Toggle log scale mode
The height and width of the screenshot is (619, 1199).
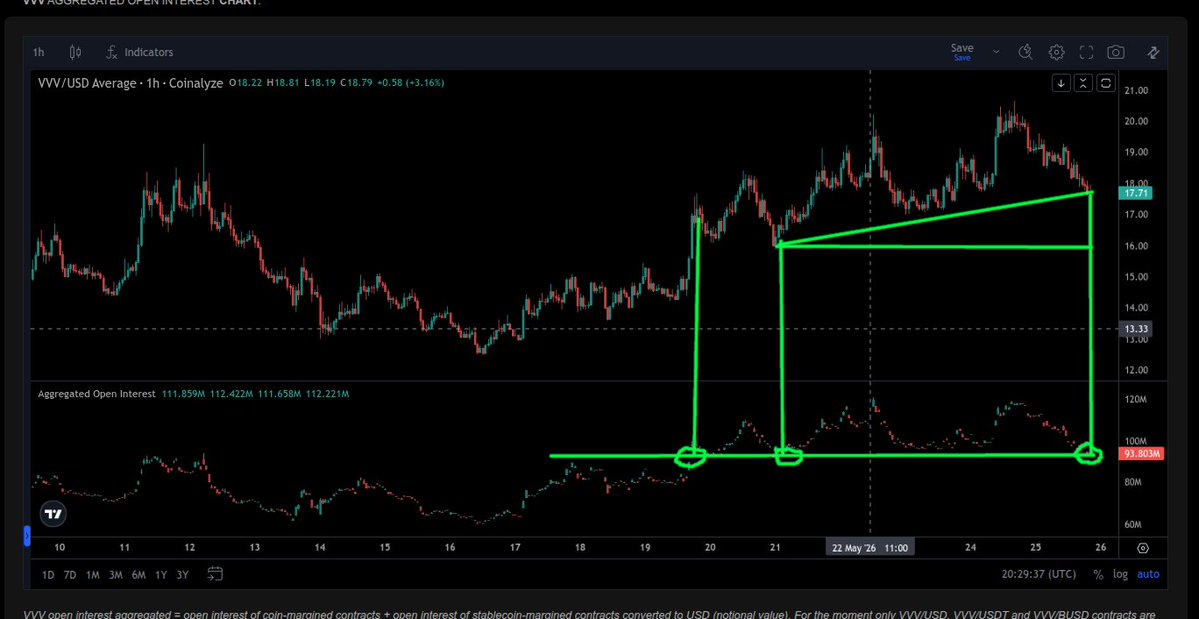pos(1120,575)
